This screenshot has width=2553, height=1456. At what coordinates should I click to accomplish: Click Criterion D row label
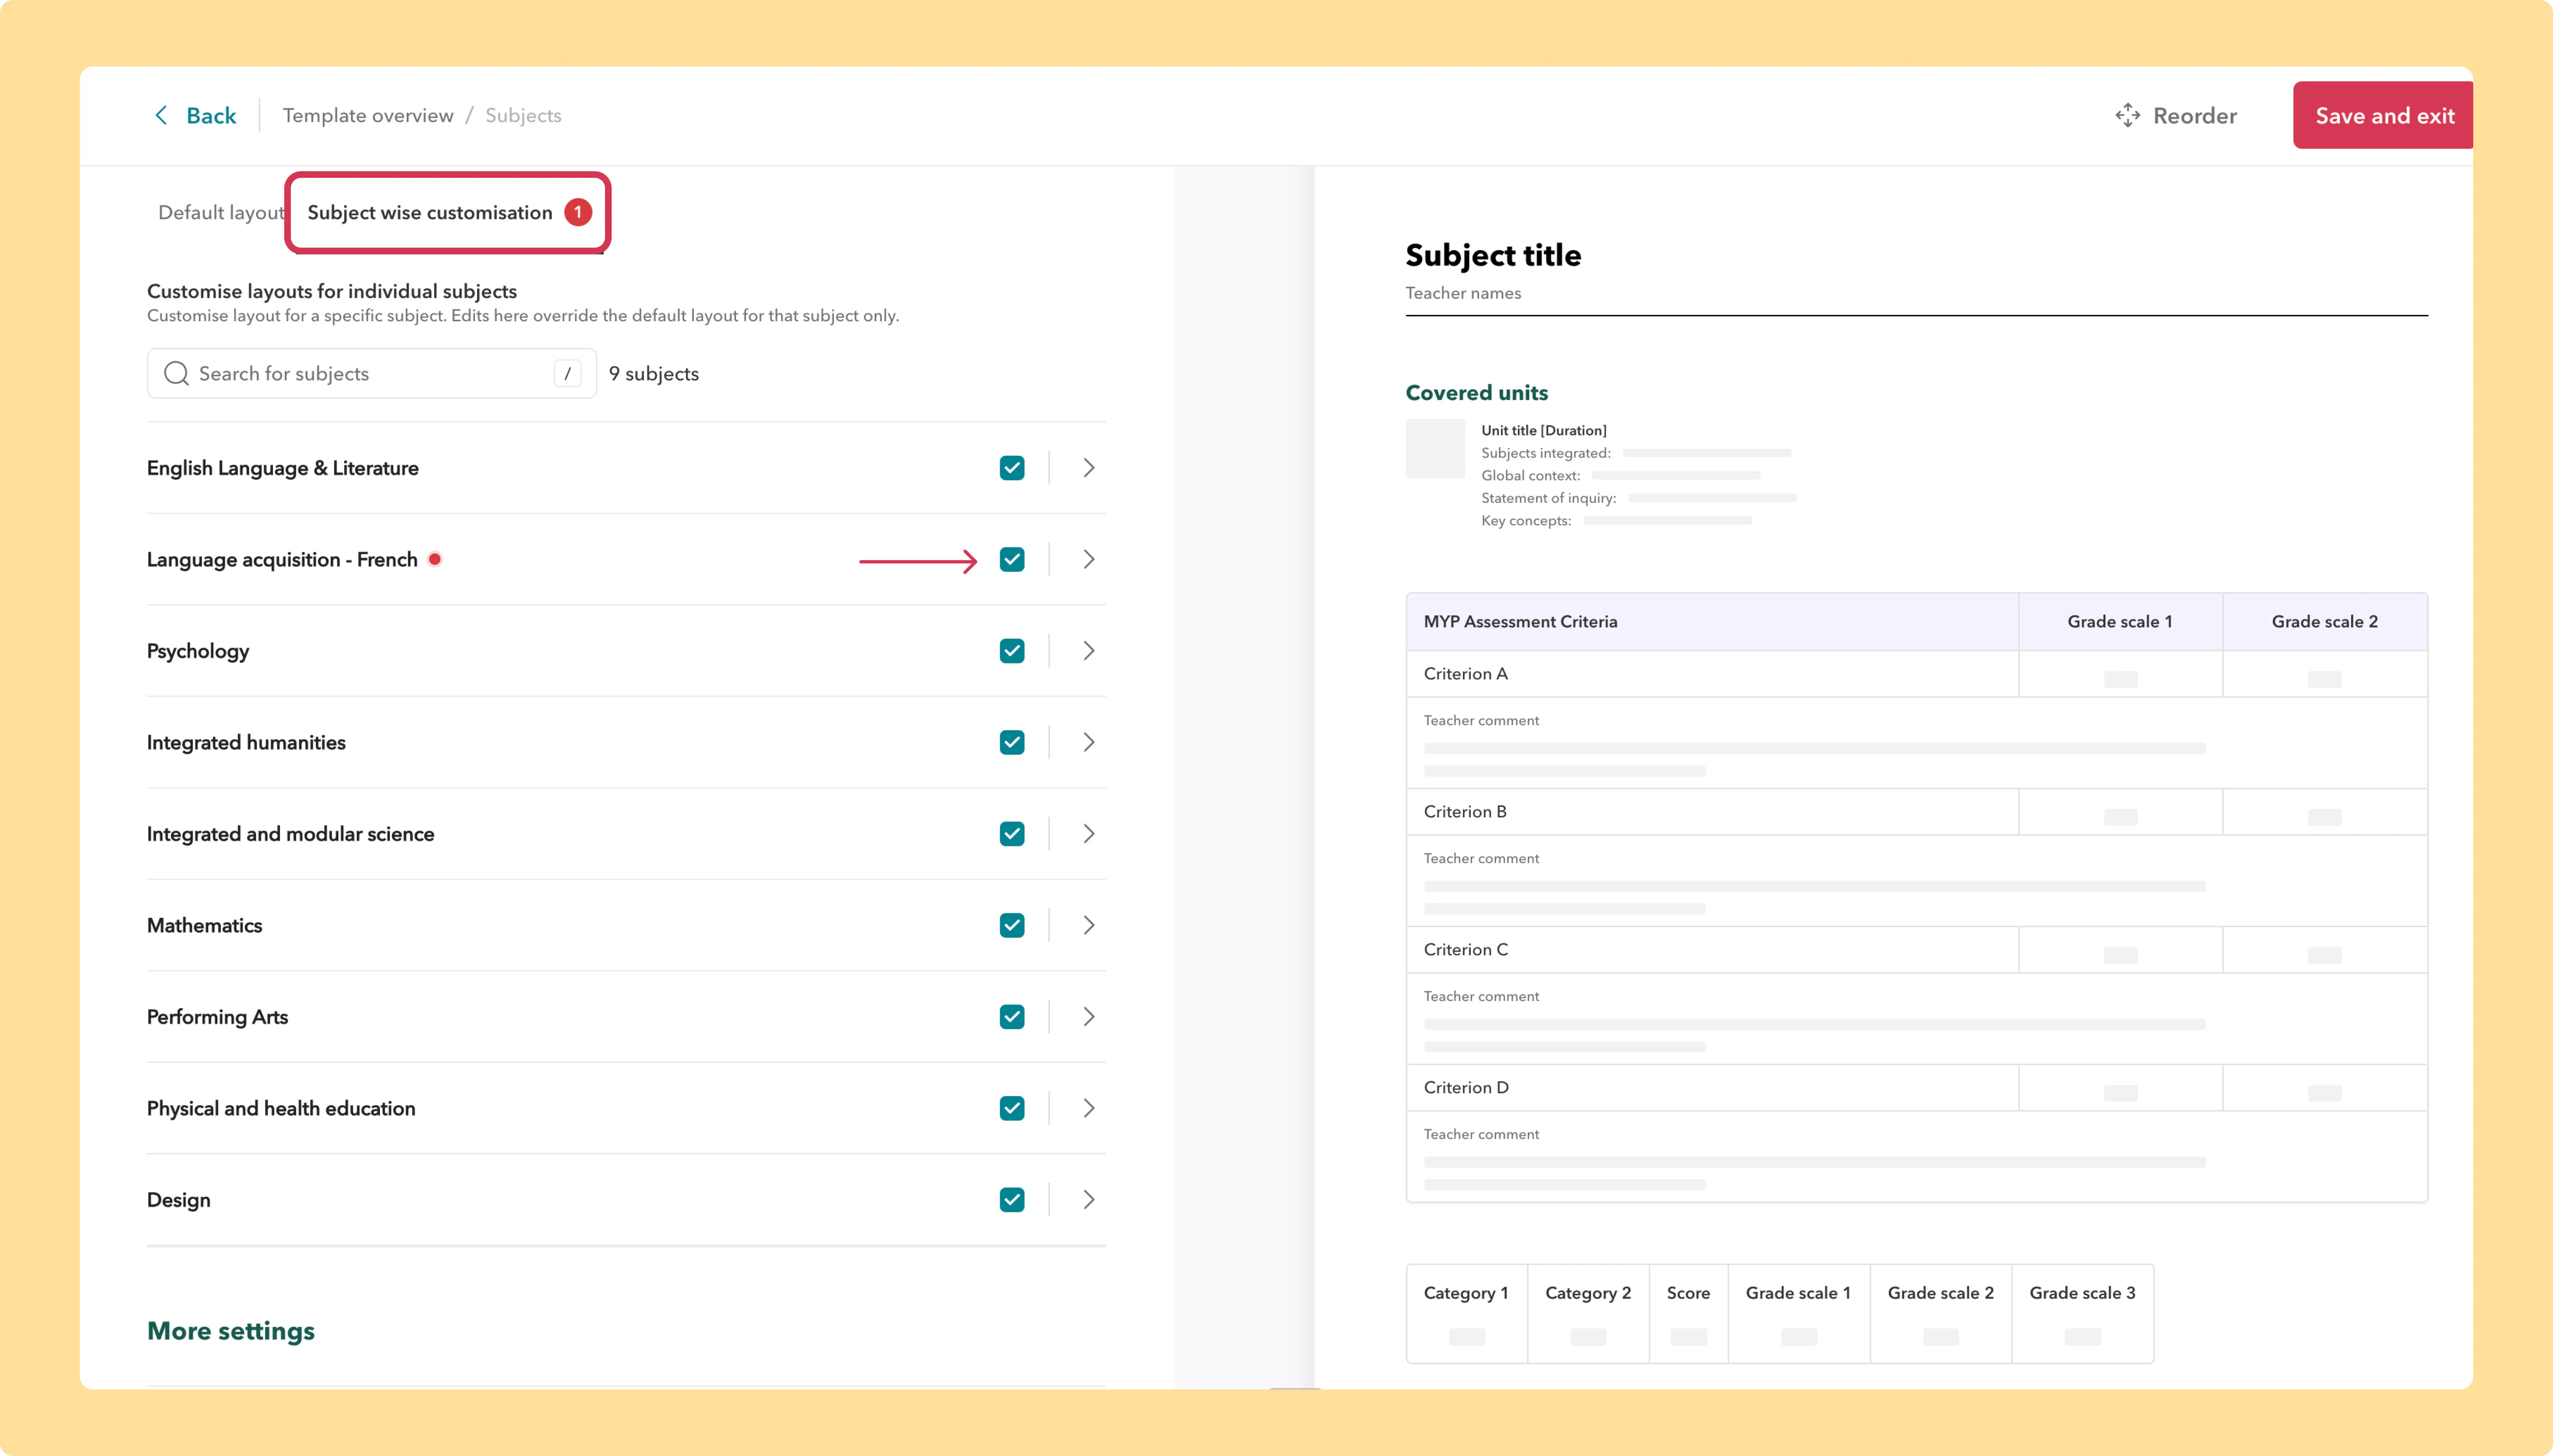(x=1466, y=1088)
